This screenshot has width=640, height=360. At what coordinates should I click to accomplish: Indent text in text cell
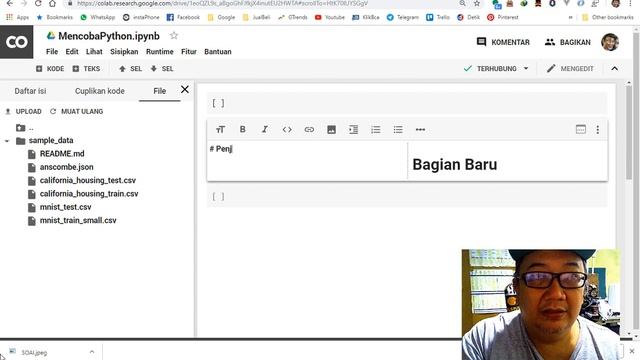pos(353,129)
